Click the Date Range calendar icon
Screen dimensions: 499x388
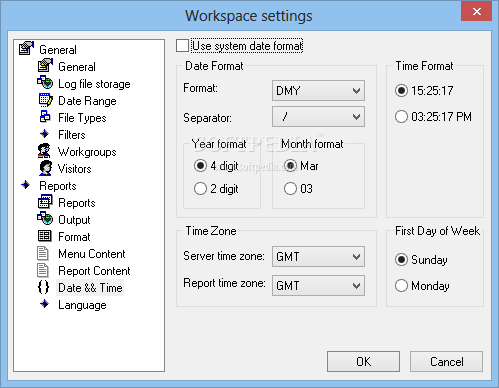pyautogui.click(x=45, y=99)
